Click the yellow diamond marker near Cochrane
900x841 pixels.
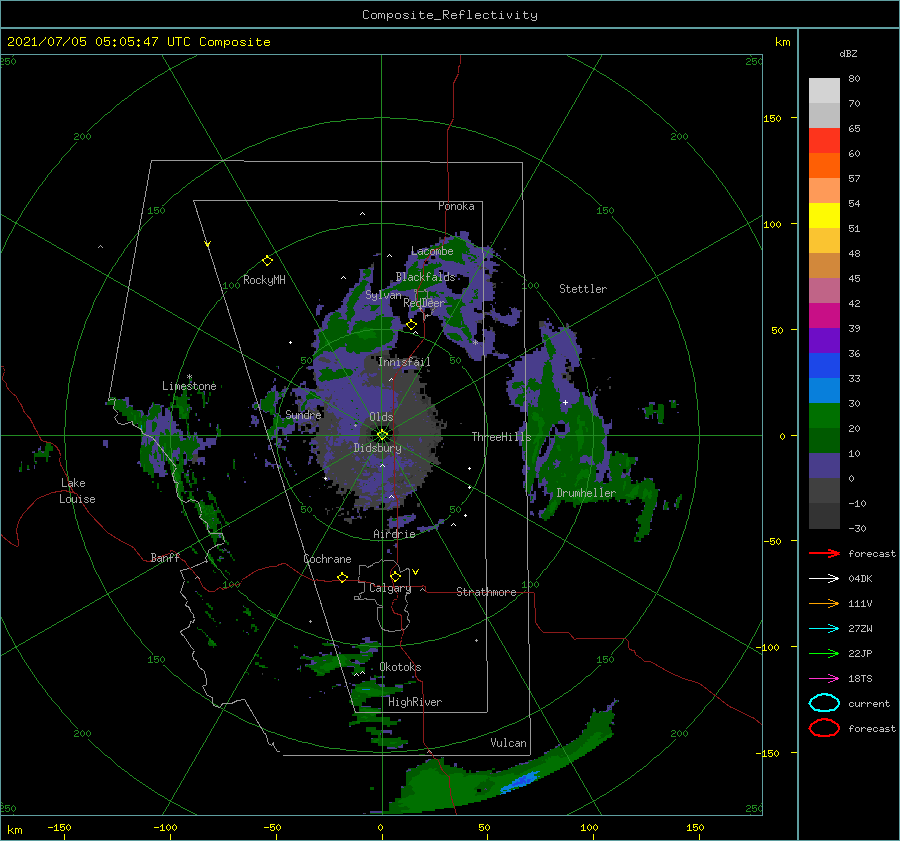(342, 577)
